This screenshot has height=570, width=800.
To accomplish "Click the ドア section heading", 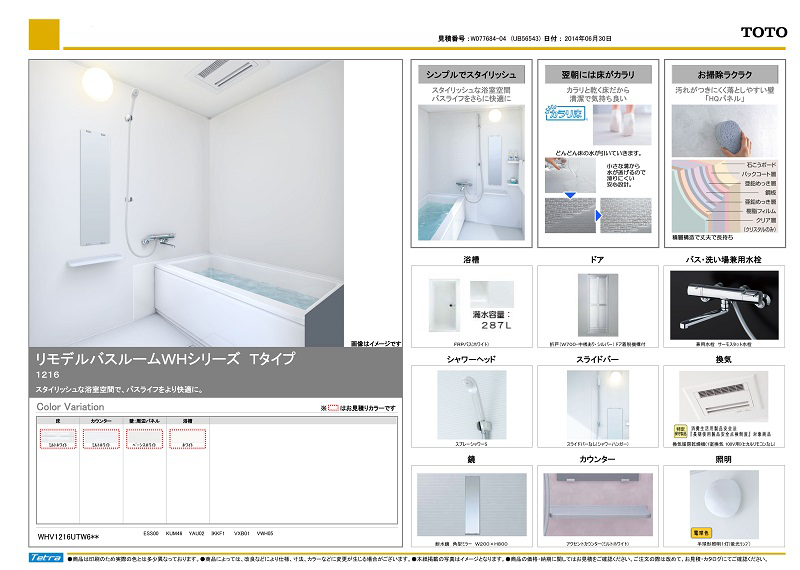I will (x=597, y=259).
